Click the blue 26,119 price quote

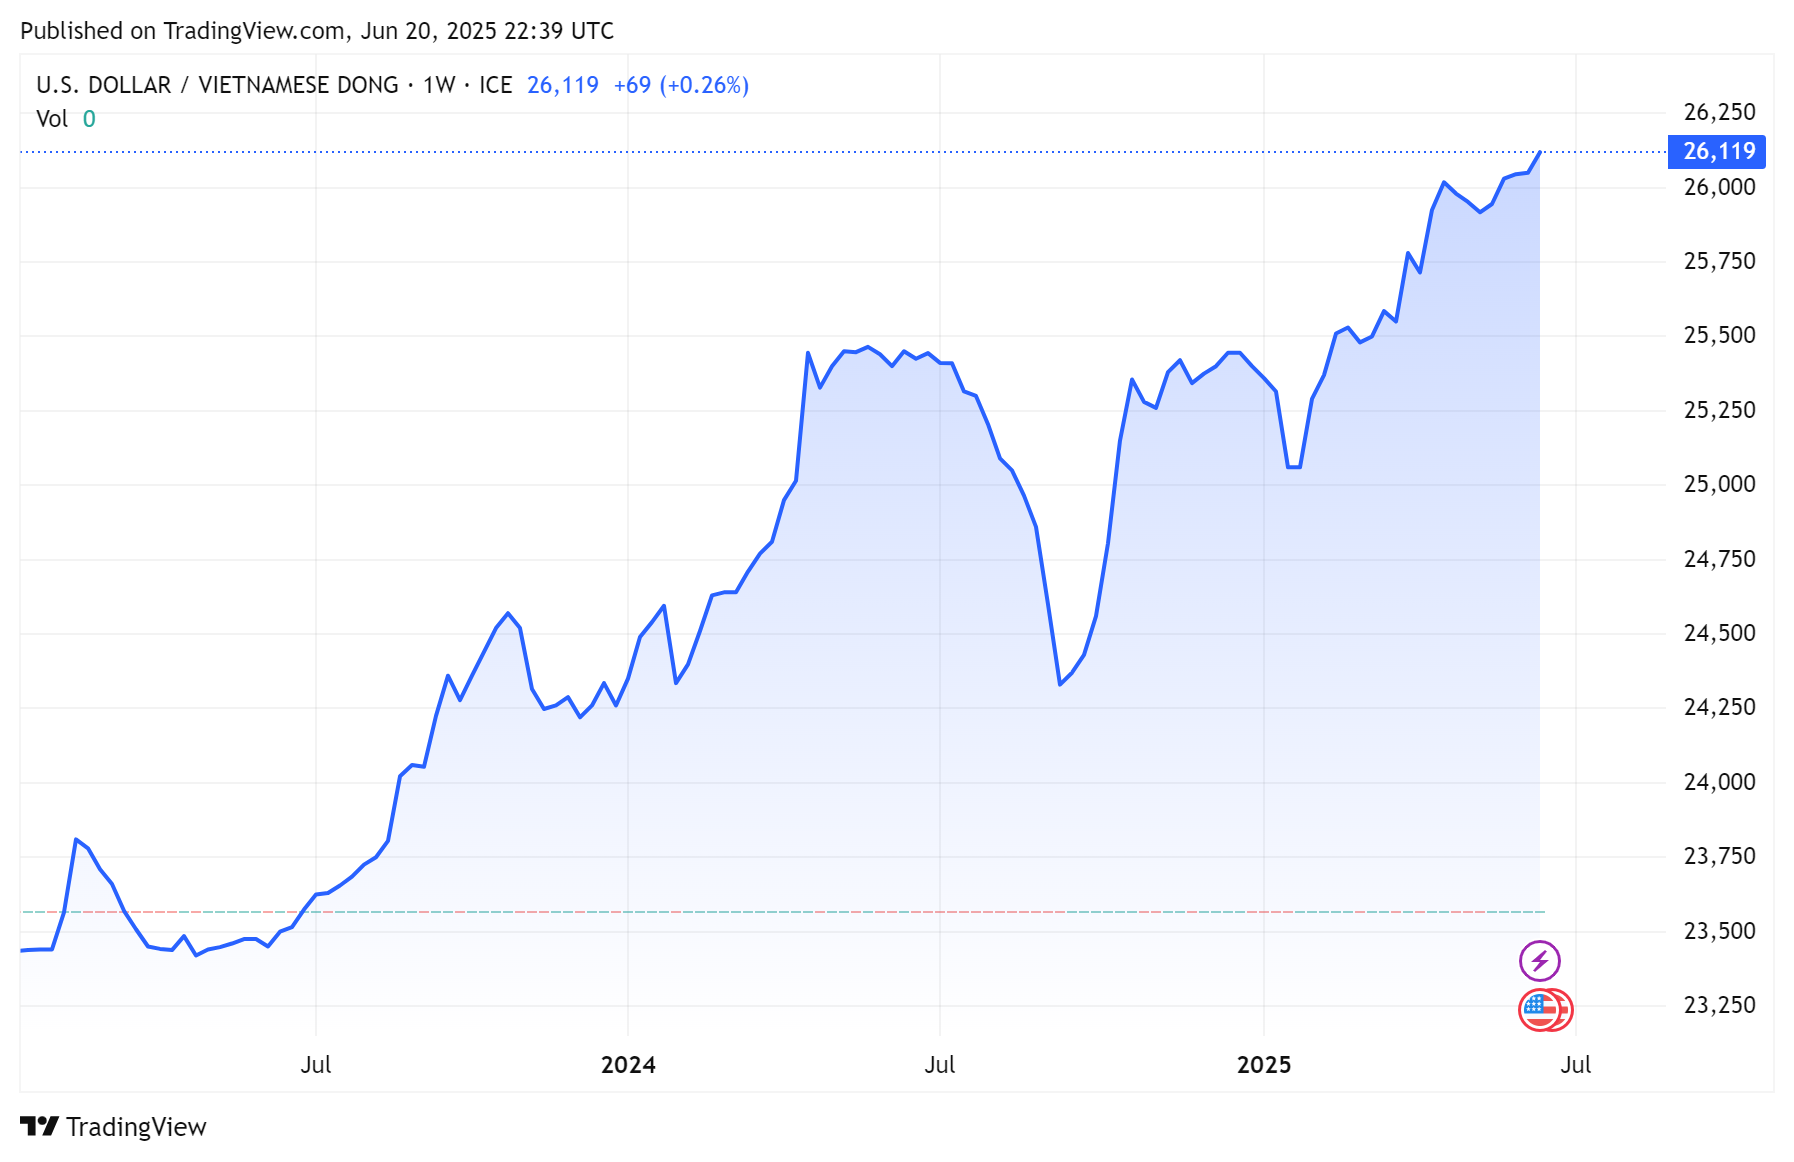(561, 85)
